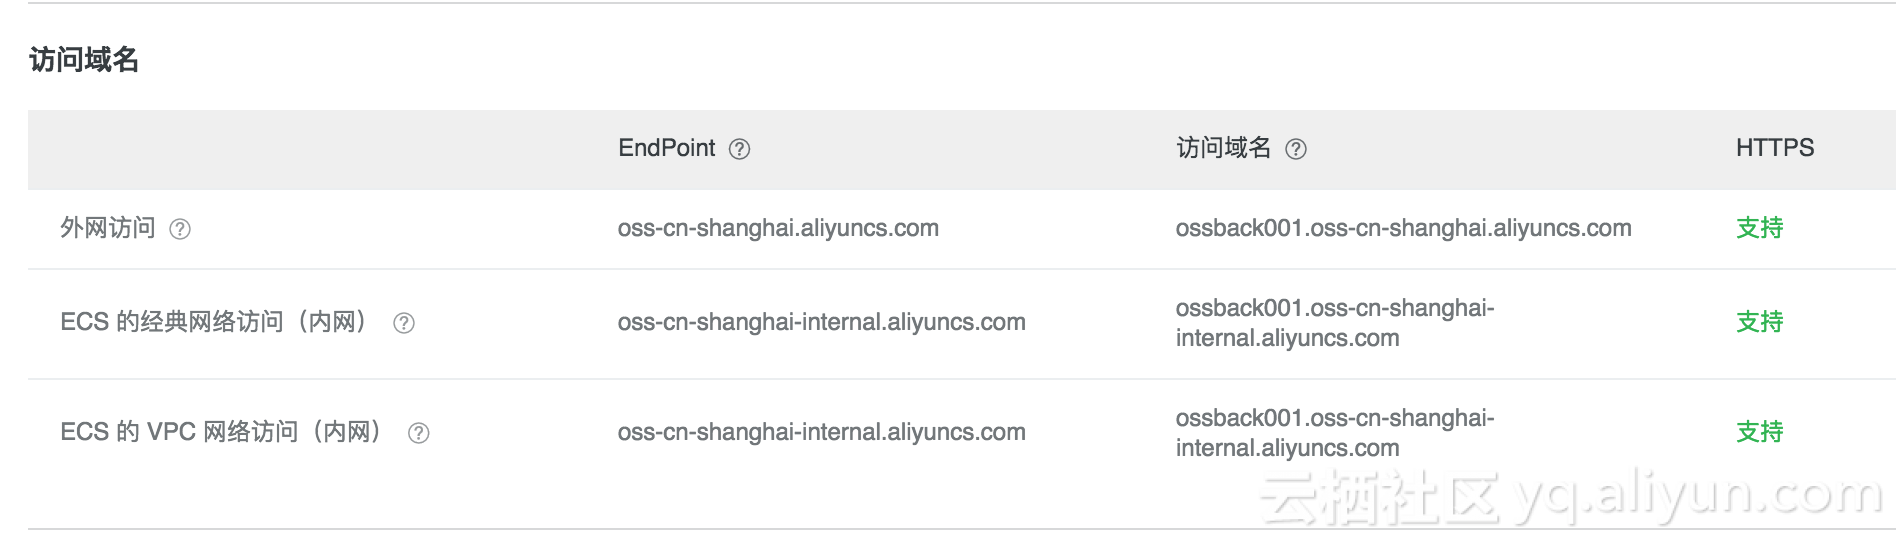Show help for ECS 的经典网络访问（内网）

[404, 323]
